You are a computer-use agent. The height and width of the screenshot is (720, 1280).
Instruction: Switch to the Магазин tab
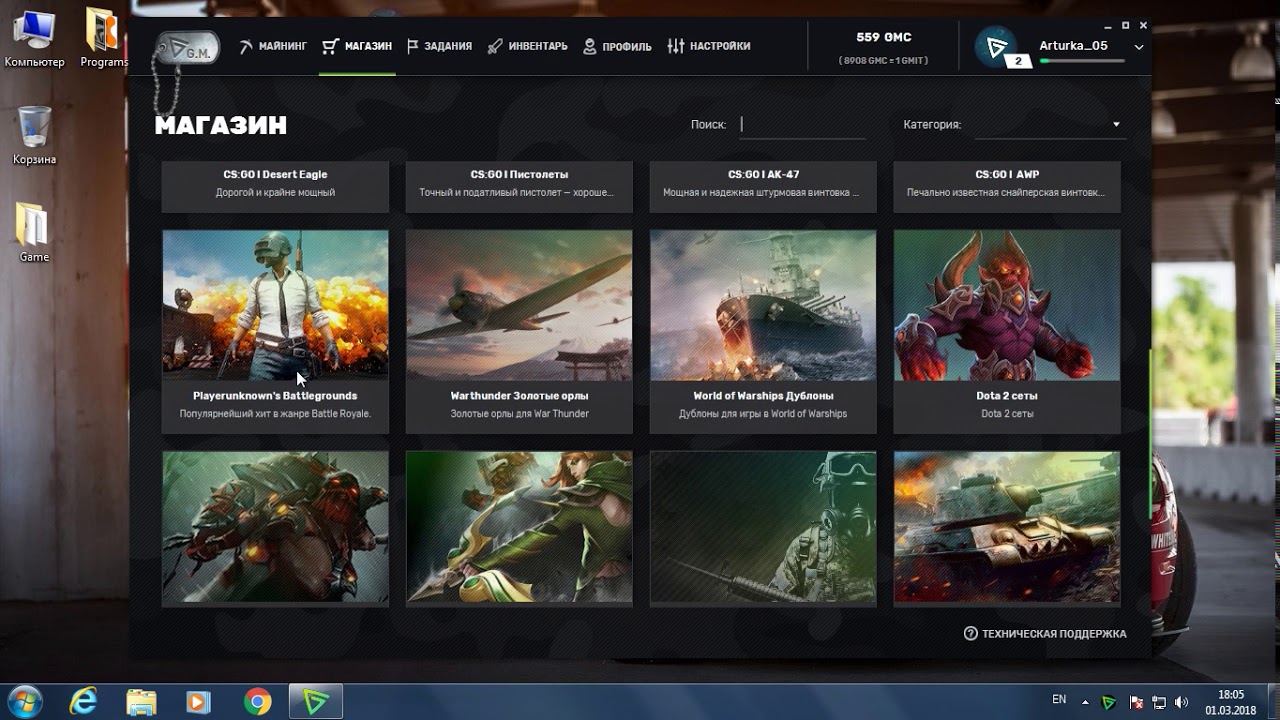coord(357,46)
